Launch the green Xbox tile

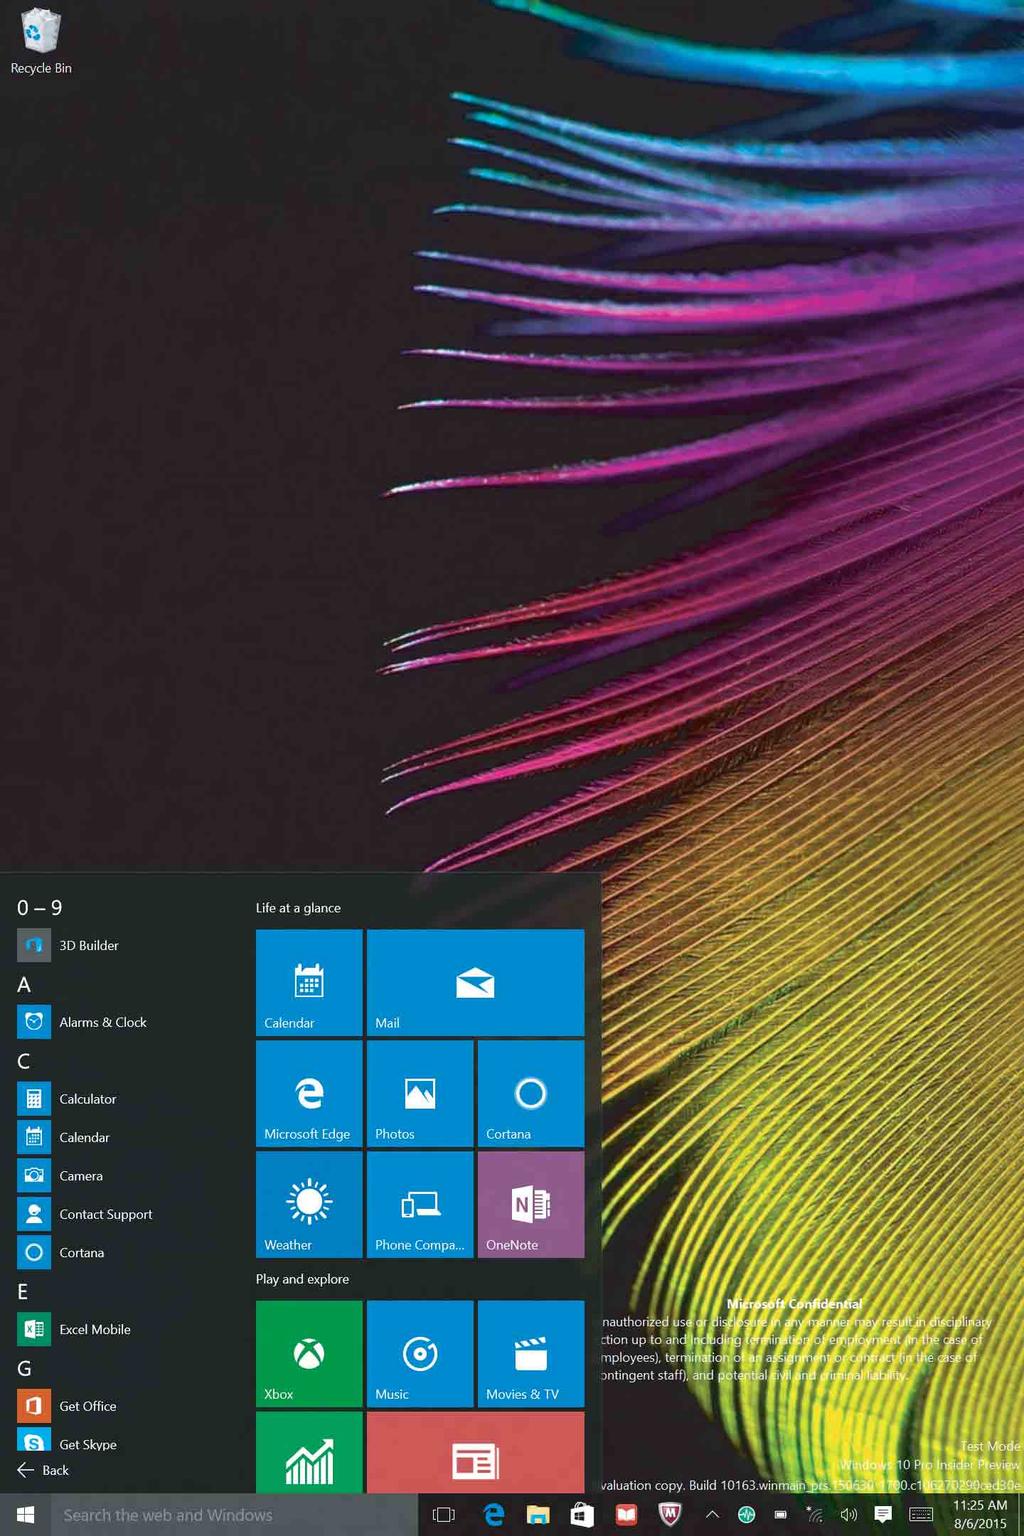pos(309,1354)
